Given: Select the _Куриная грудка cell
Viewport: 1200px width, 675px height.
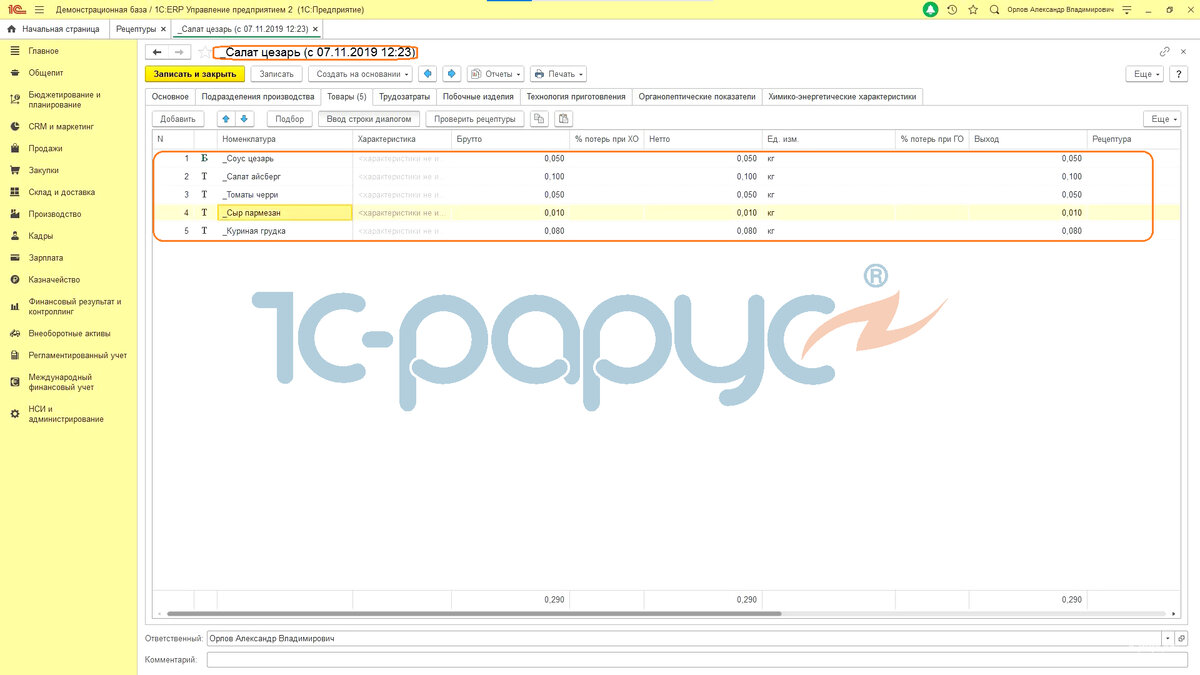Looking at the screenshot, I should (284, 231).
